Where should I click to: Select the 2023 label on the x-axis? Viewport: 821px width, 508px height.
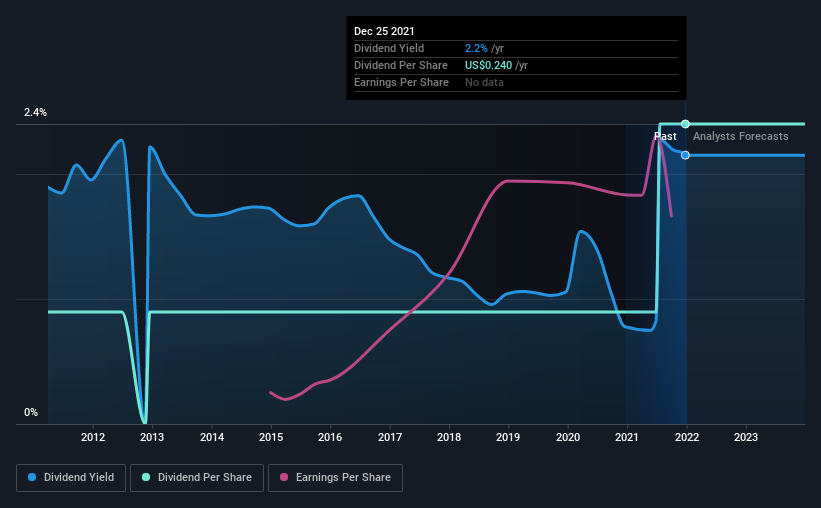746,437
